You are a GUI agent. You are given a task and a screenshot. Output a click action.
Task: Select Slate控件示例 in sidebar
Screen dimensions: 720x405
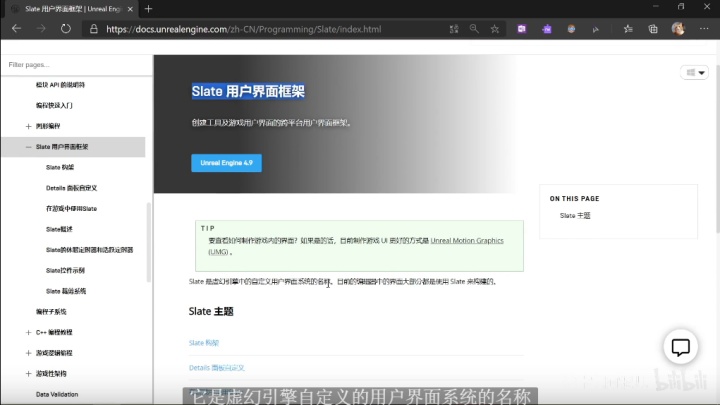coord(65,270)
